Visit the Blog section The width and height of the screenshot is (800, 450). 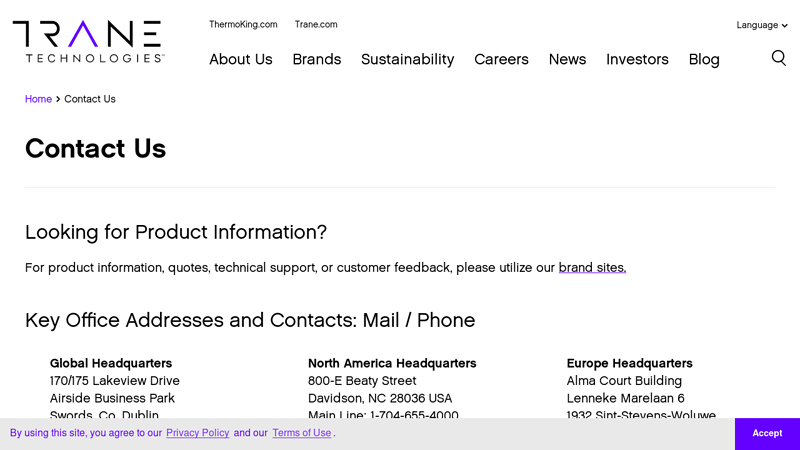(704, 59)
